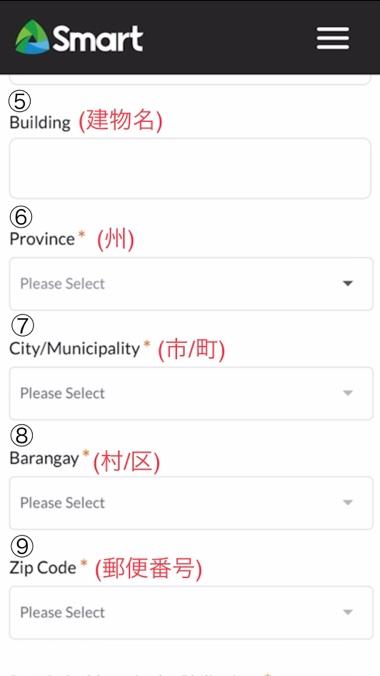Click the circled number 7 marker
Image resolution: width=380 pixels, height=676 pixels.
click(22, 326)
